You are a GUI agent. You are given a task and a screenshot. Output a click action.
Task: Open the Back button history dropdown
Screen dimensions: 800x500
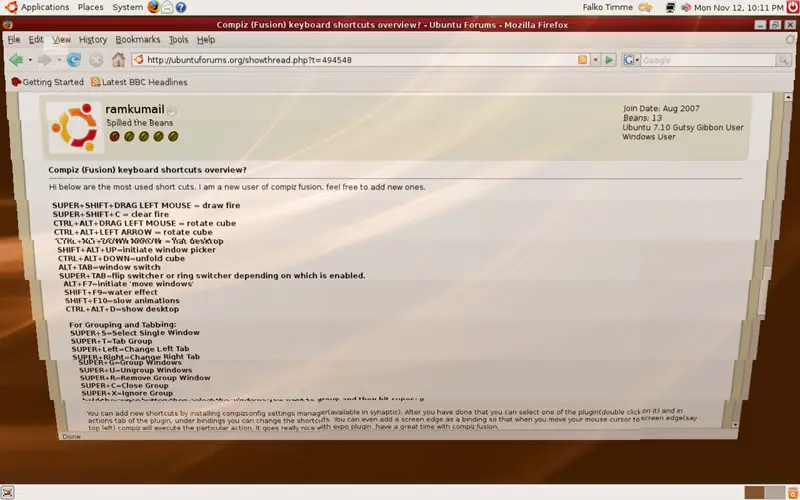click(30, 60)
